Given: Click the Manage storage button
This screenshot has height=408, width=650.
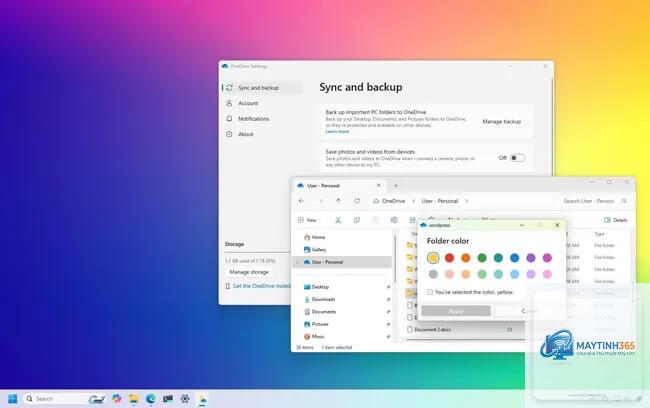Looking at the screenshot, I should (249, 272).
